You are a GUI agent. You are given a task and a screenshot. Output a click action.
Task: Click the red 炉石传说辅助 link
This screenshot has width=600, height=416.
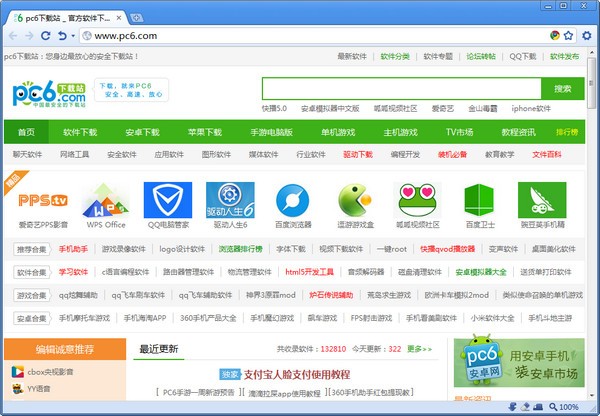click(x=331, y=295)
